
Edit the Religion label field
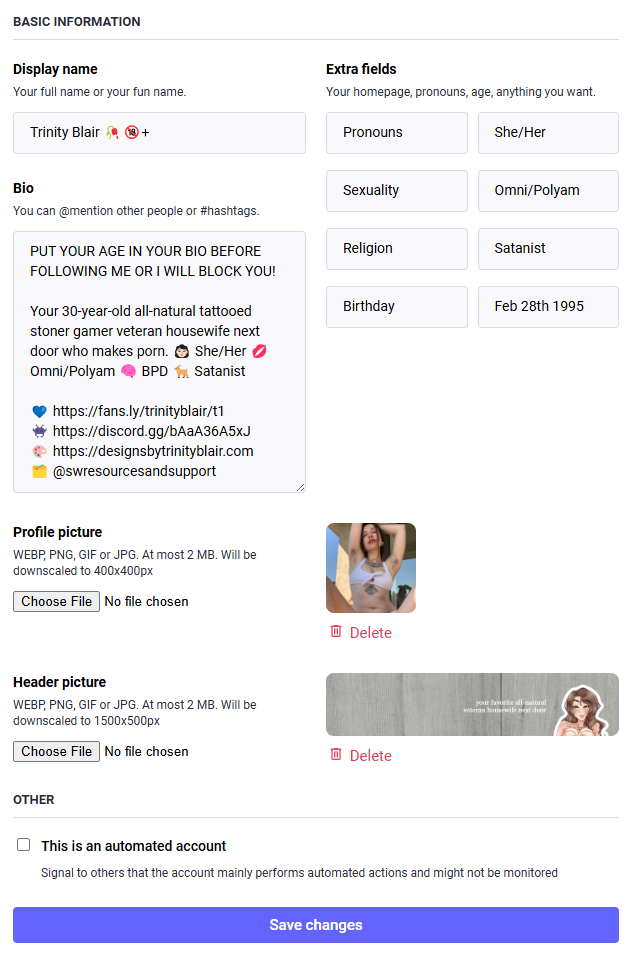(397, 249)
